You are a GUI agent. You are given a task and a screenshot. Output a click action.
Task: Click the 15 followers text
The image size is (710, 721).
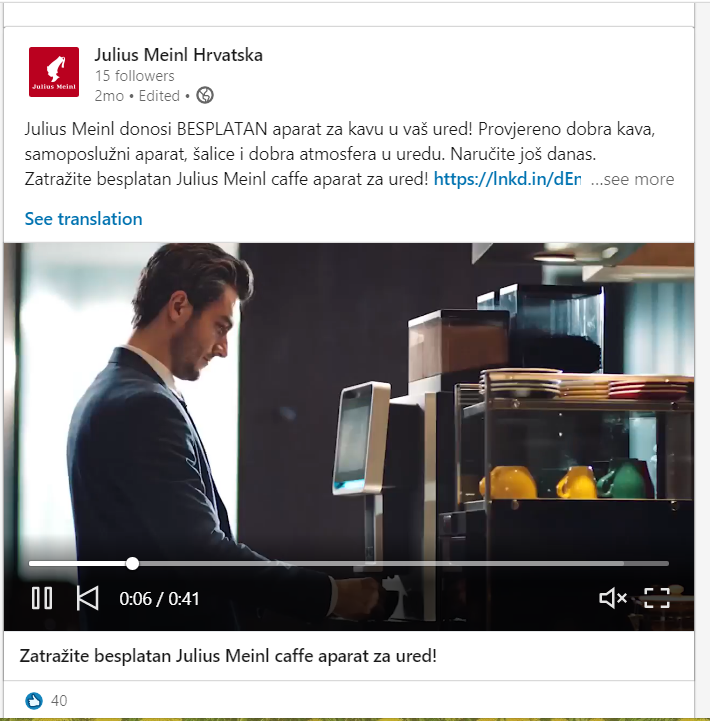click(135, 75)
